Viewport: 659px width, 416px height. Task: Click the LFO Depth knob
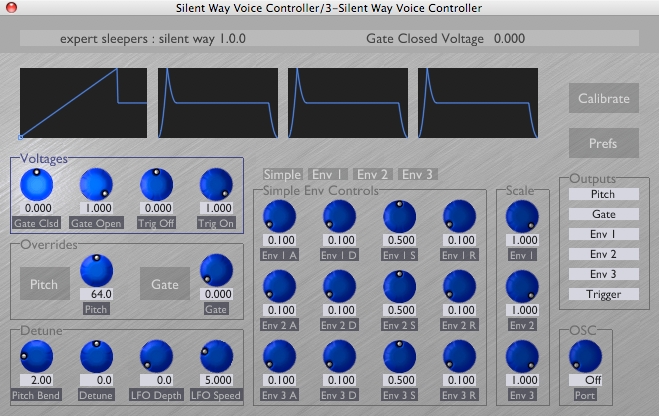[x=156, y=356]
